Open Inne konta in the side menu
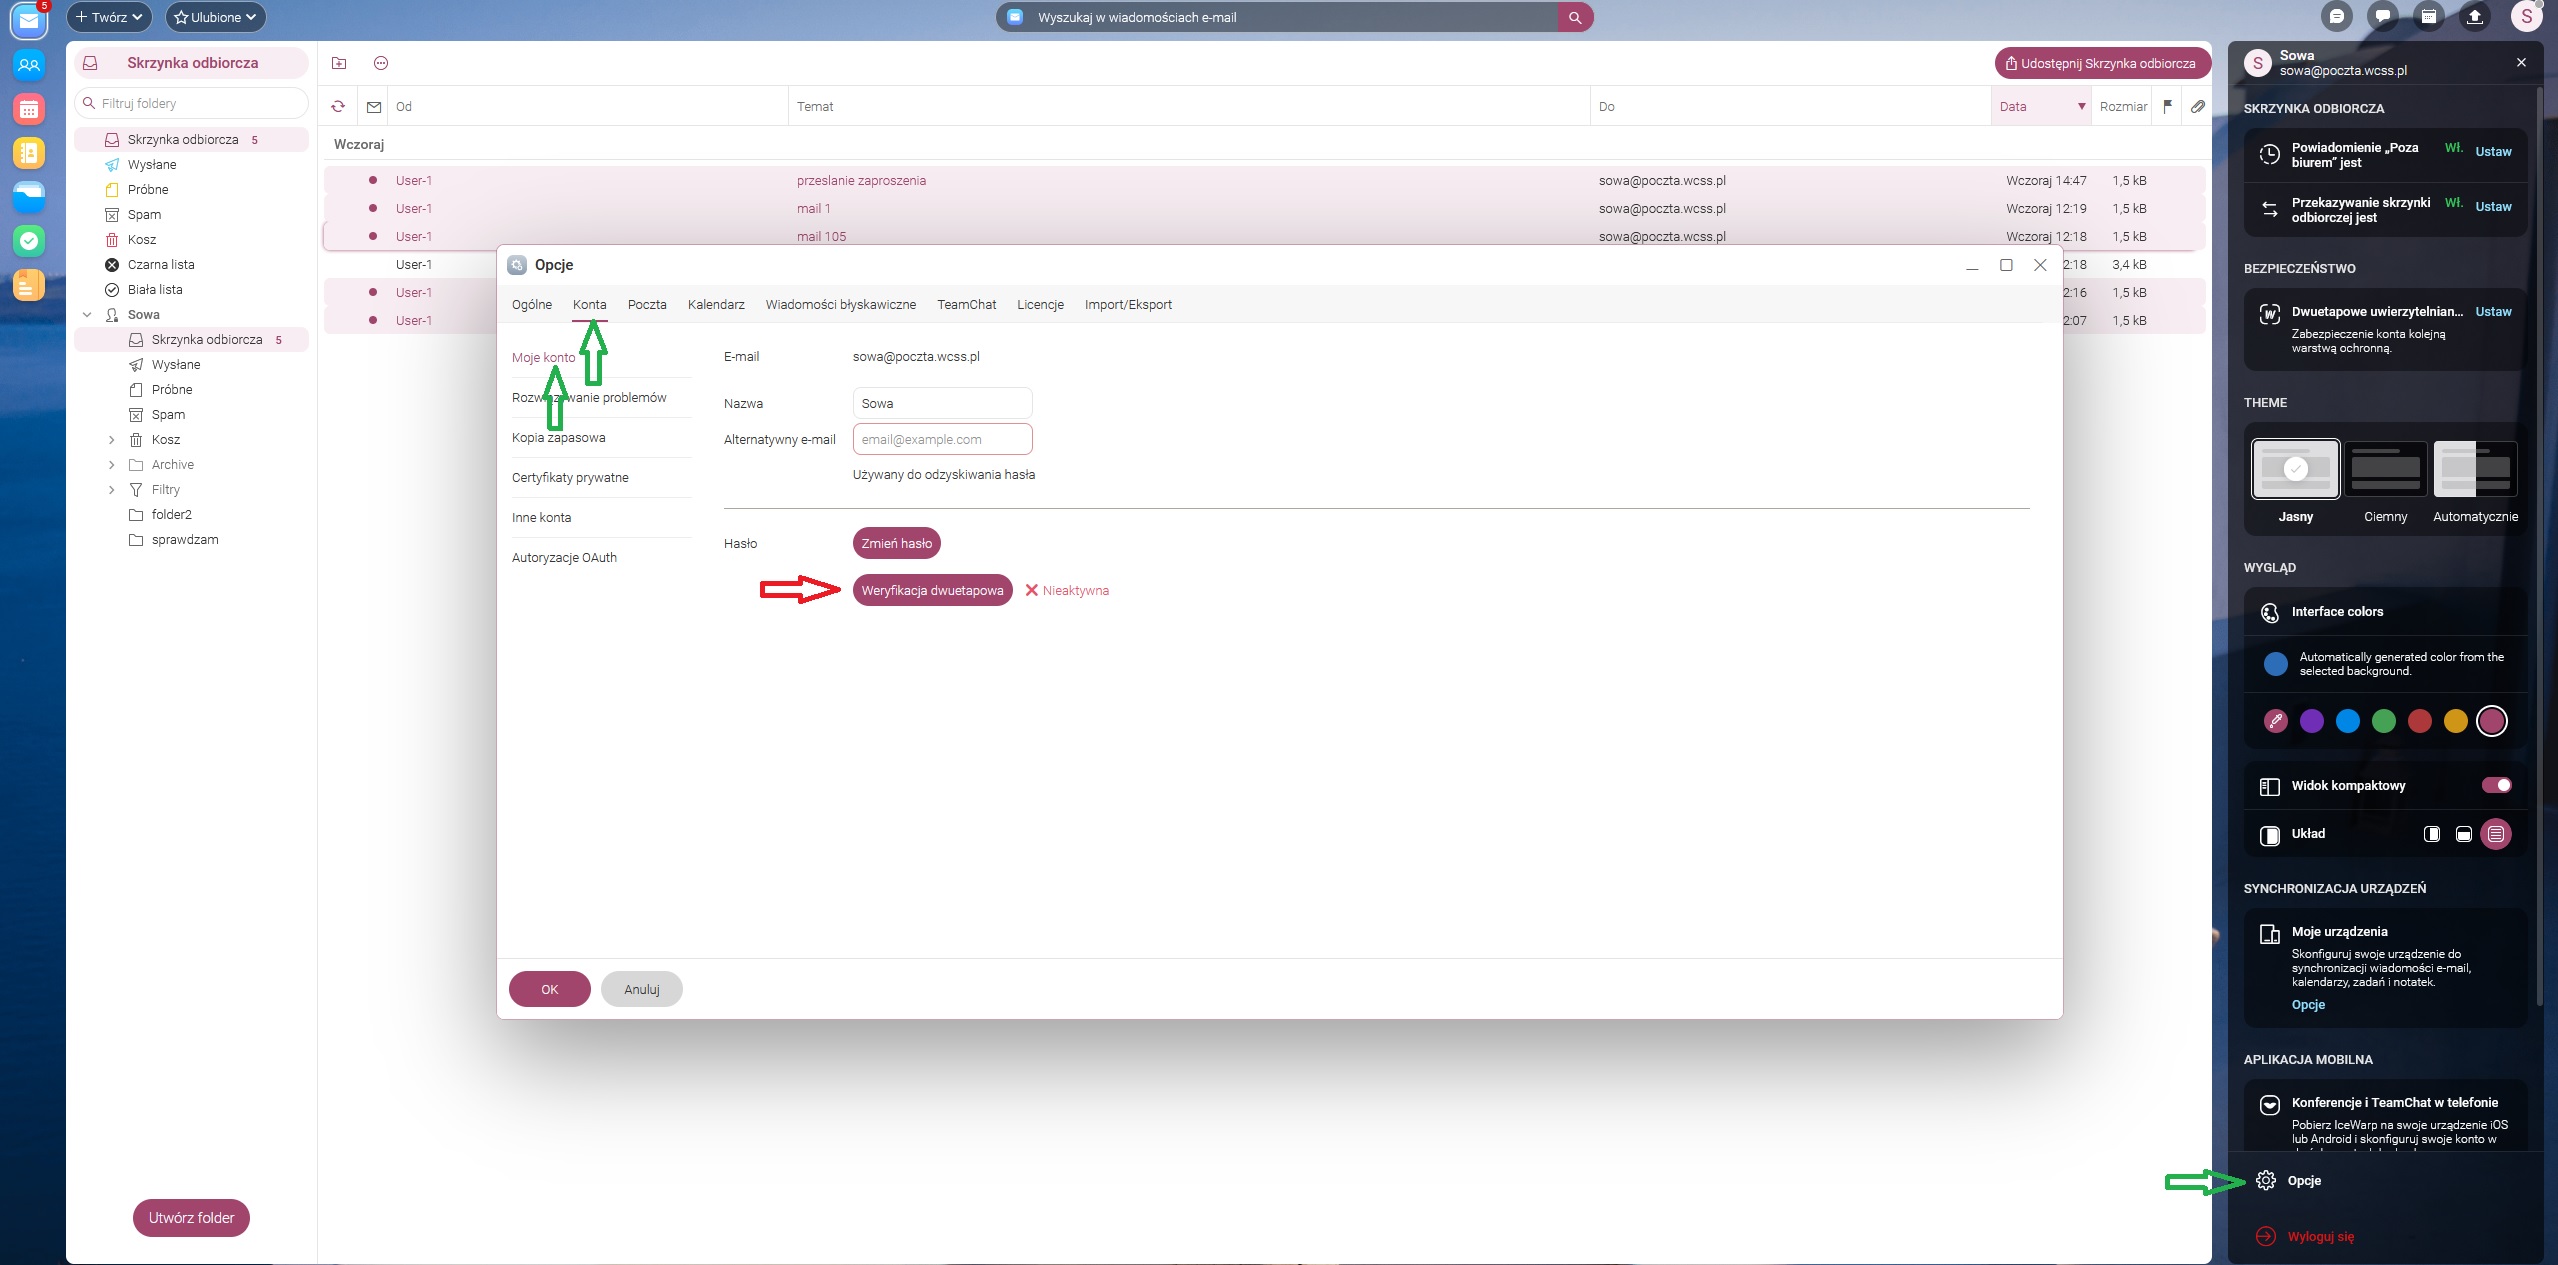This screenshot has height=1265, width=2558. coord(542,518)
